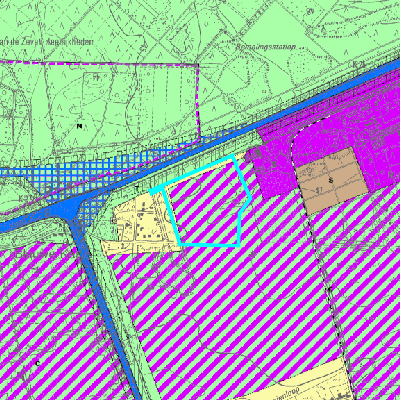Click the C label in striped zone
Viewport: 400px width, 400px height.
[37, 363]
